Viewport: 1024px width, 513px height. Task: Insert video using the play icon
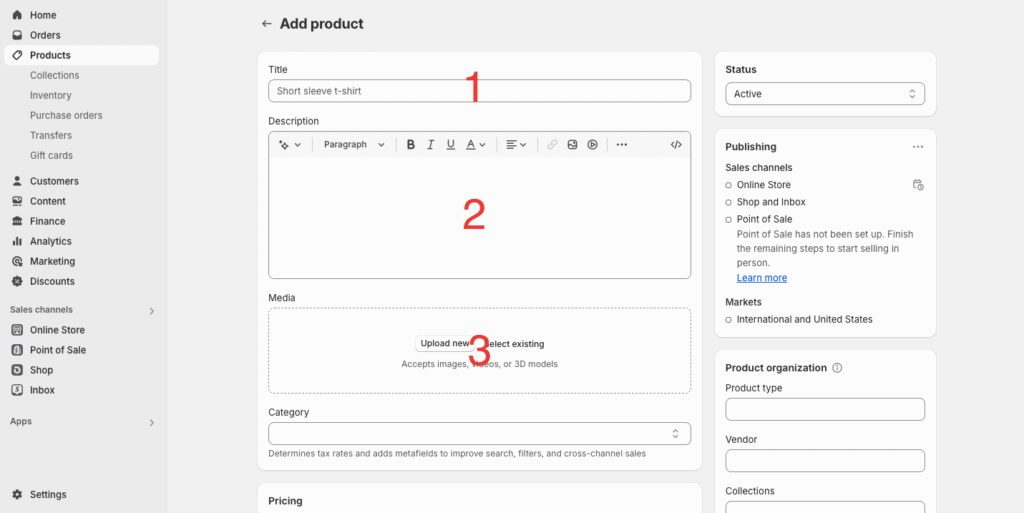click(592, 145)
